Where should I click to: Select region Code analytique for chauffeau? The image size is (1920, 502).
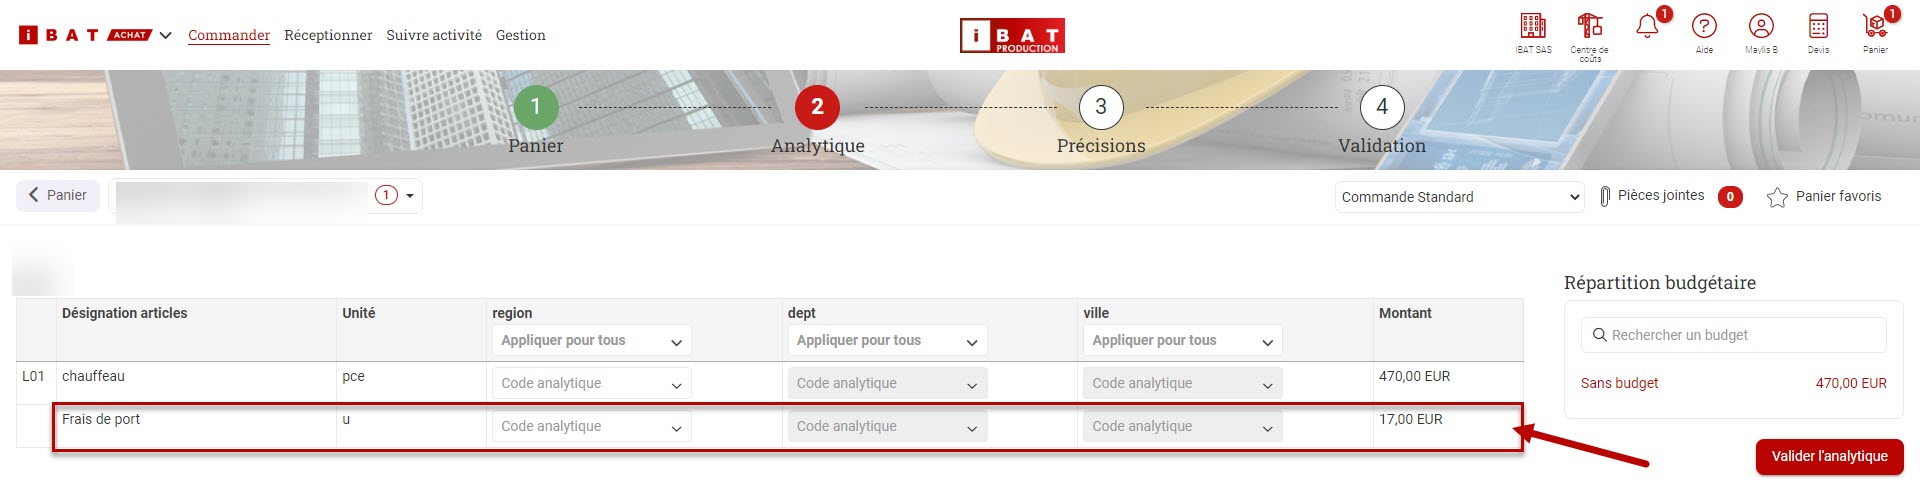591,384
